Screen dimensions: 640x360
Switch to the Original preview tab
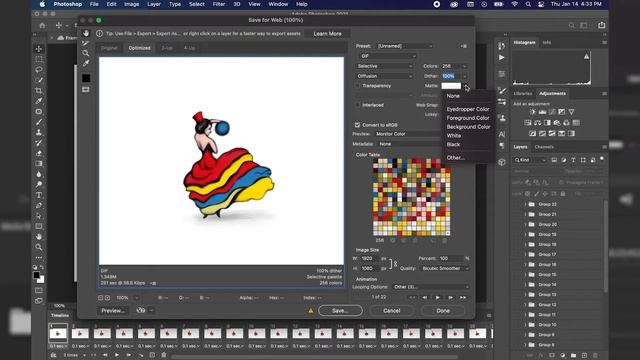(x=109, y=48)
